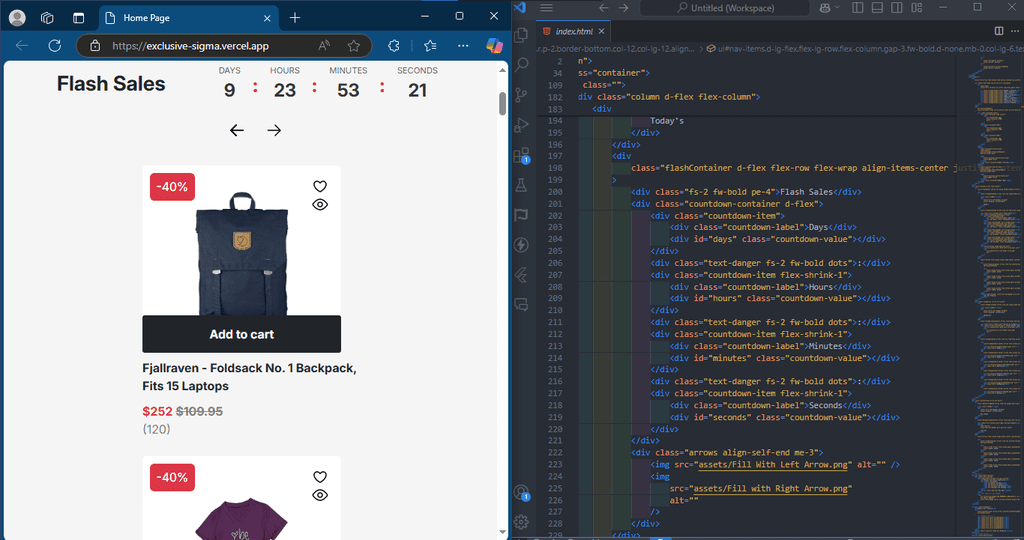This screenshot has width=1024, height=540.
Task: Expand the ul#nav-items breadcrumb
Action: click(865, 49)
